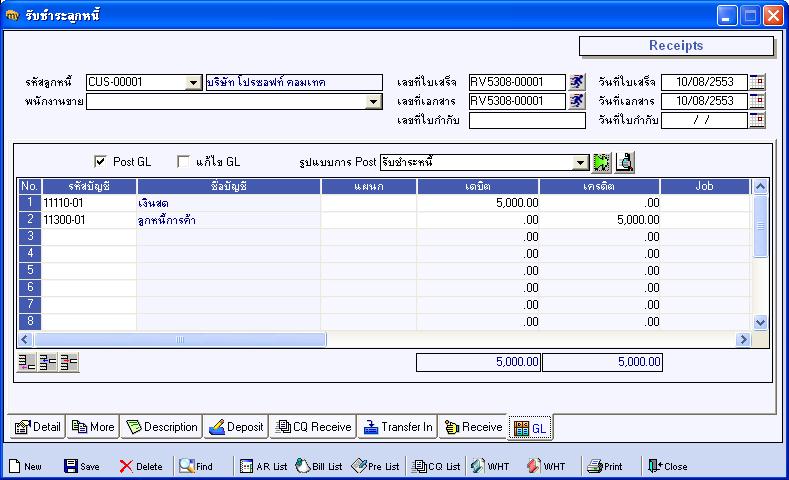Click the running-man icon beside เลขที่ใบเสร็จ
789x480 pixels.
(577, 82)
